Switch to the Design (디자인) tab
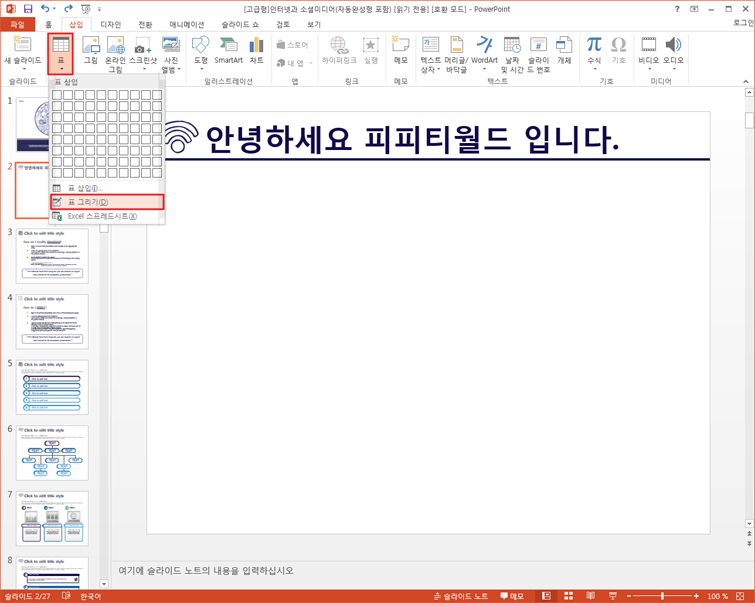755x603 pixels. tap(110, 24)
